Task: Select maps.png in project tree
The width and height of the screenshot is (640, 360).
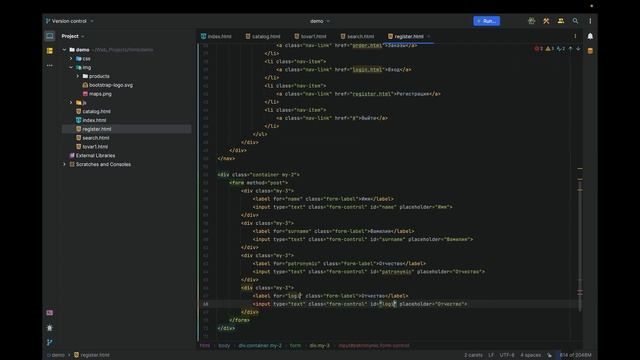Action: tap(97, 94)
